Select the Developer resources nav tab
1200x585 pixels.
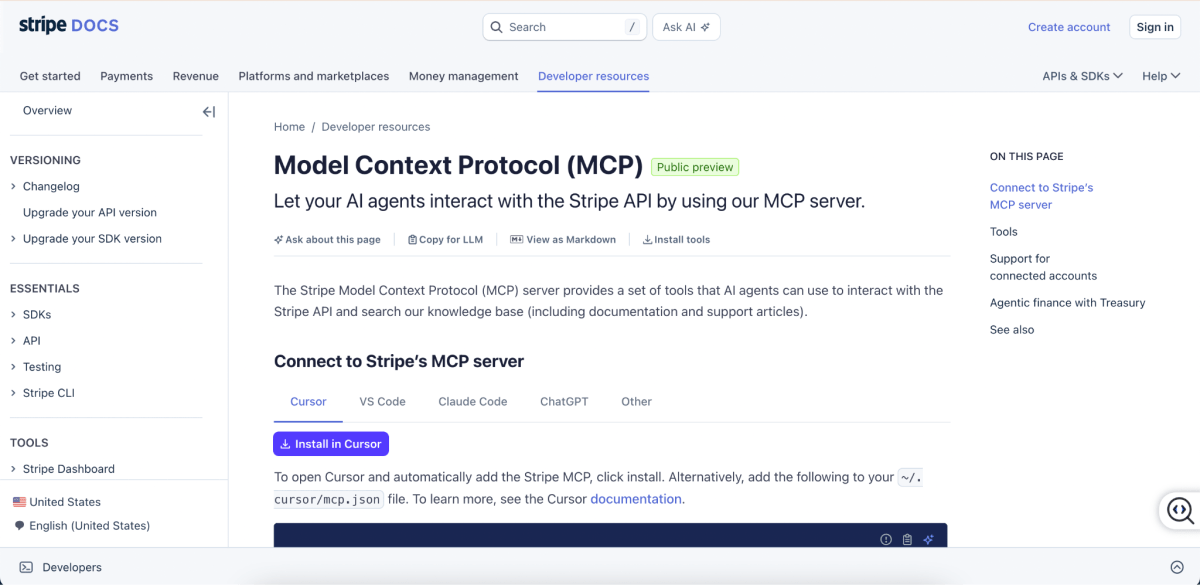tap(593, 76)
